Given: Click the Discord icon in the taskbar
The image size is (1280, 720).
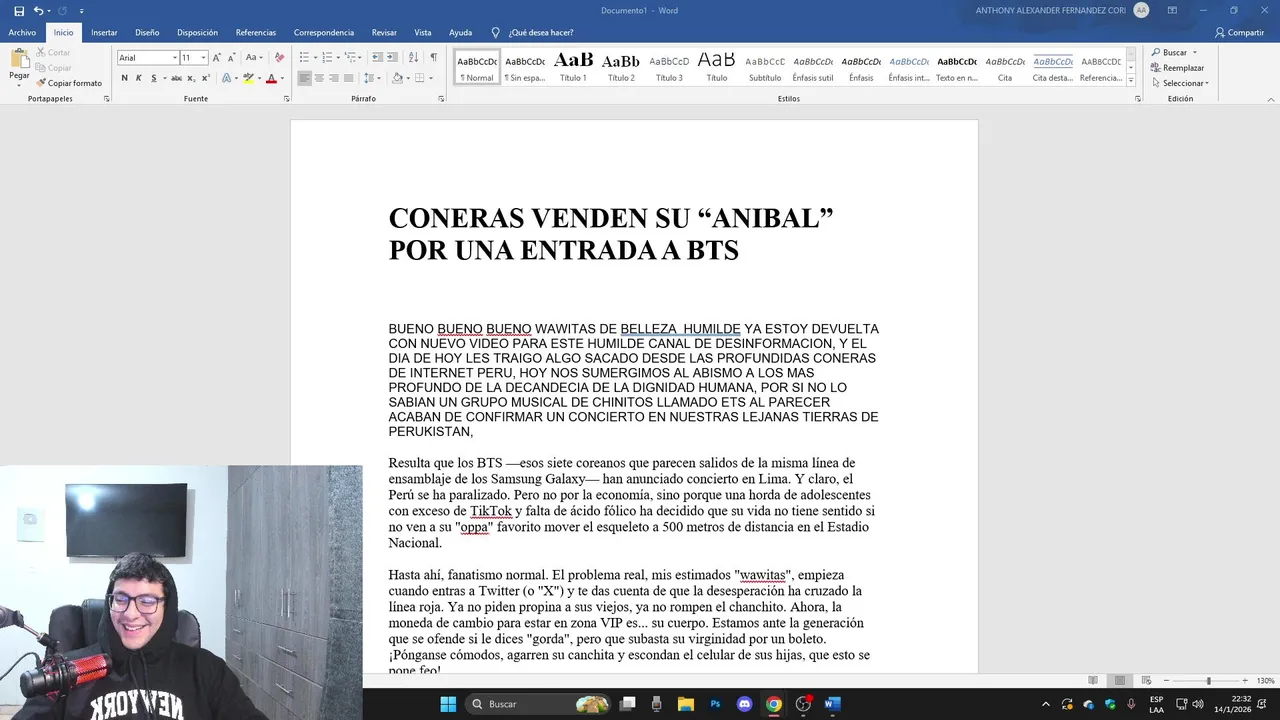Looking at the screenshot, I should point(744,704).
